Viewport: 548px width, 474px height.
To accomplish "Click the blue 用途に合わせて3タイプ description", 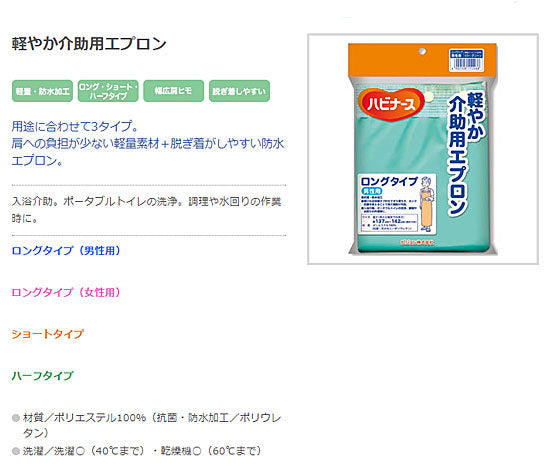I will point(148,143).
